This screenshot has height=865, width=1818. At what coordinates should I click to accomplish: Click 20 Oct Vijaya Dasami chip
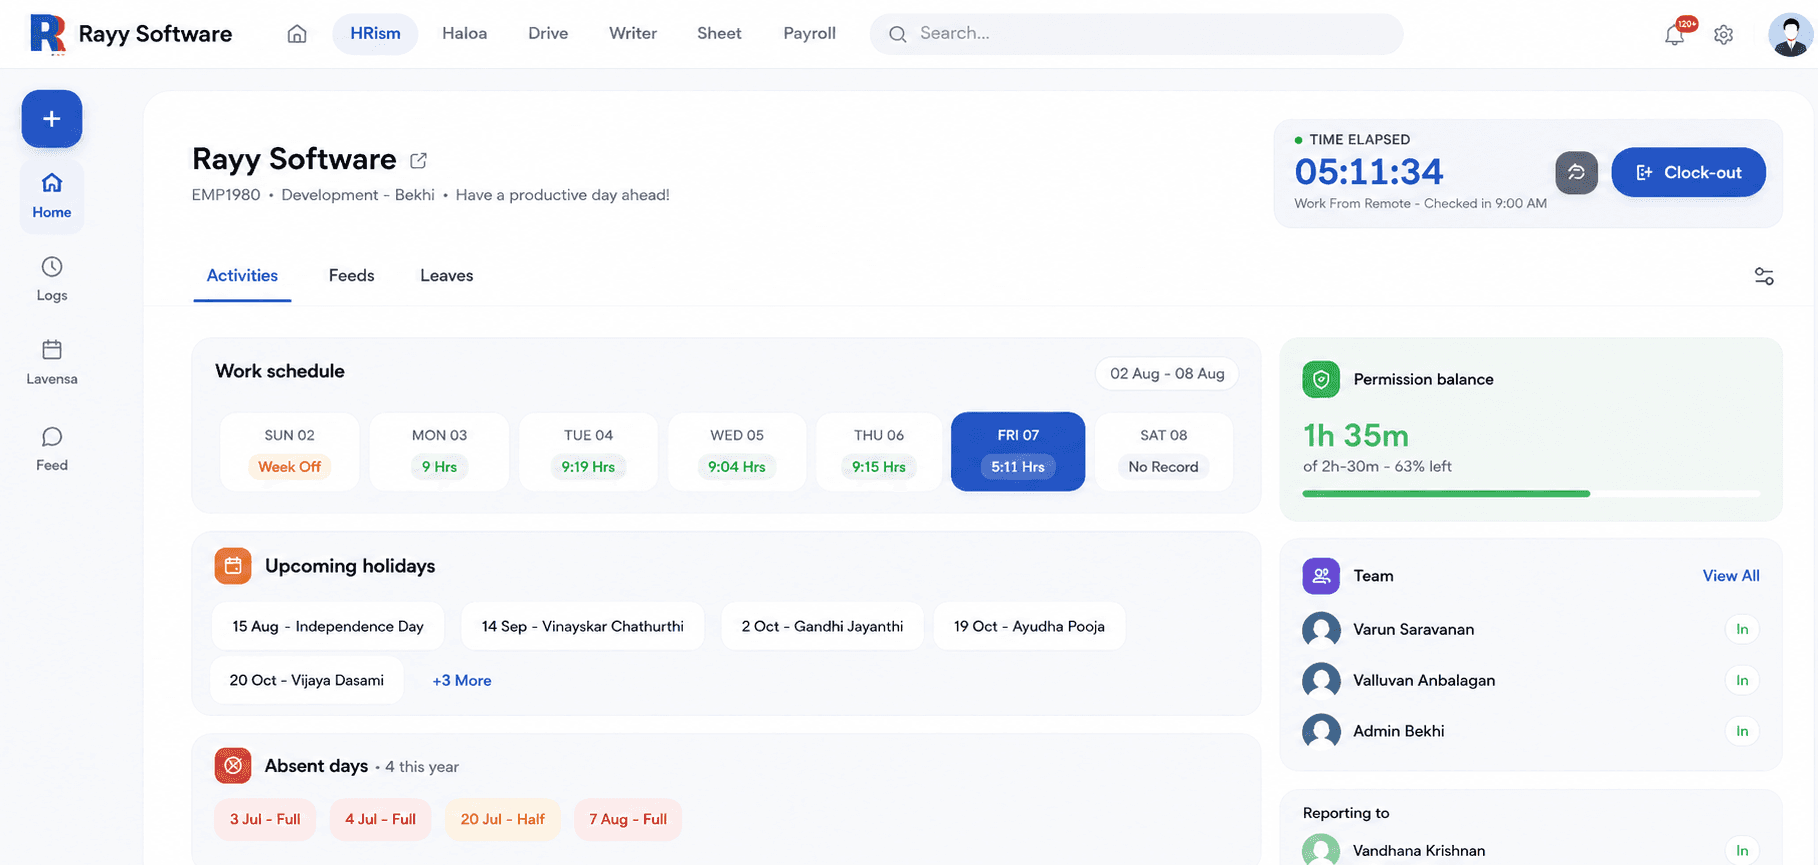click(x=307, y=681)
